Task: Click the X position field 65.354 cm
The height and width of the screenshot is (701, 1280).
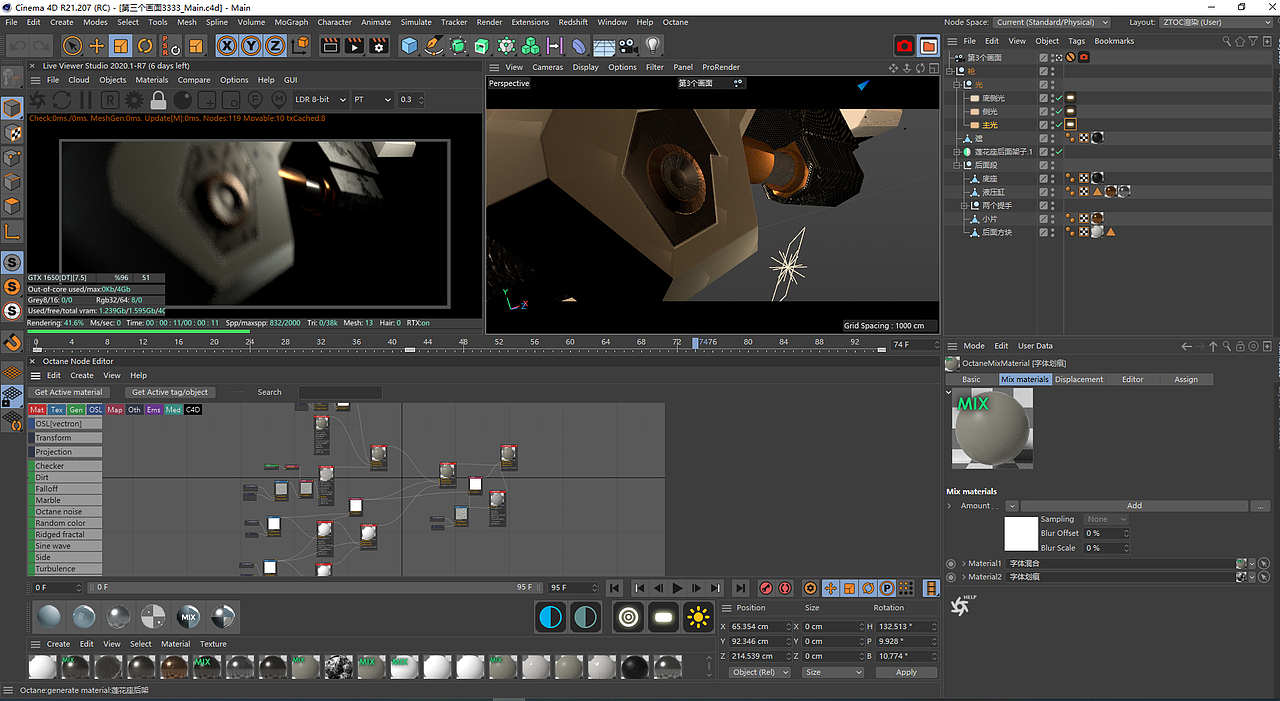Action: pos(759,626)
